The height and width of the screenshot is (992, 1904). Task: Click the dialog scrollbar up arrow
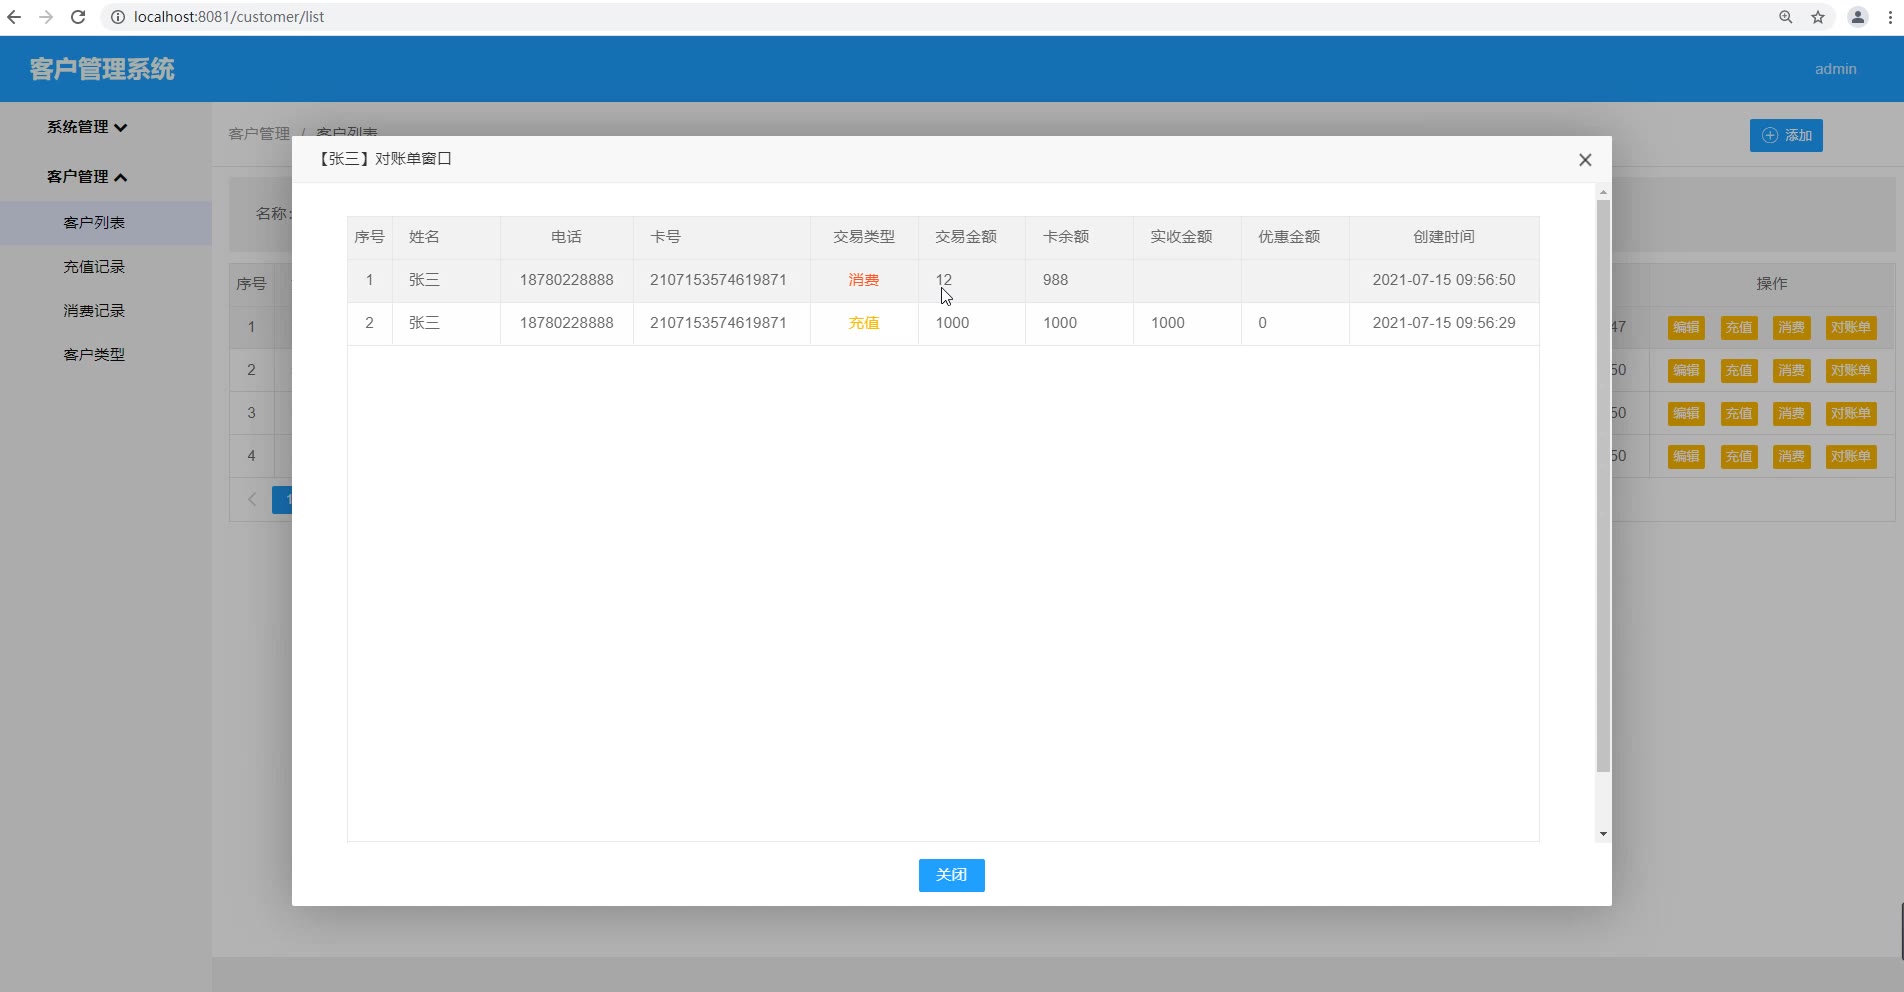tap(1603, 192)
